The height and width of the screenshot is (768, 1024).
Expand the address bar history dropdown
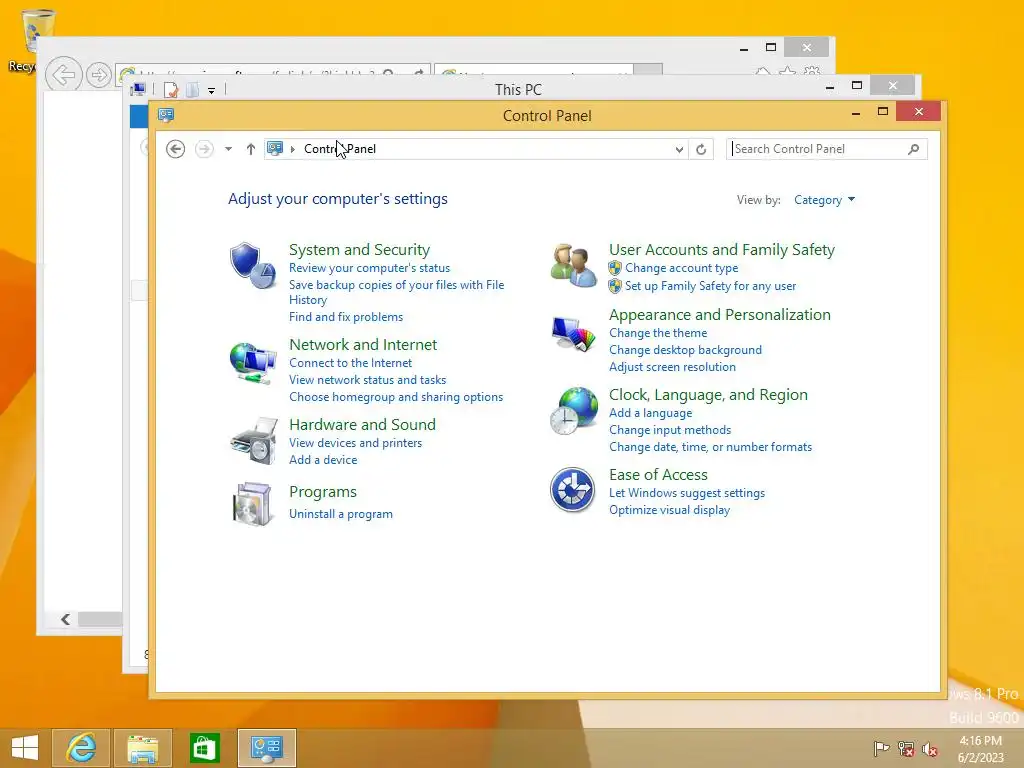coord(679,150)
